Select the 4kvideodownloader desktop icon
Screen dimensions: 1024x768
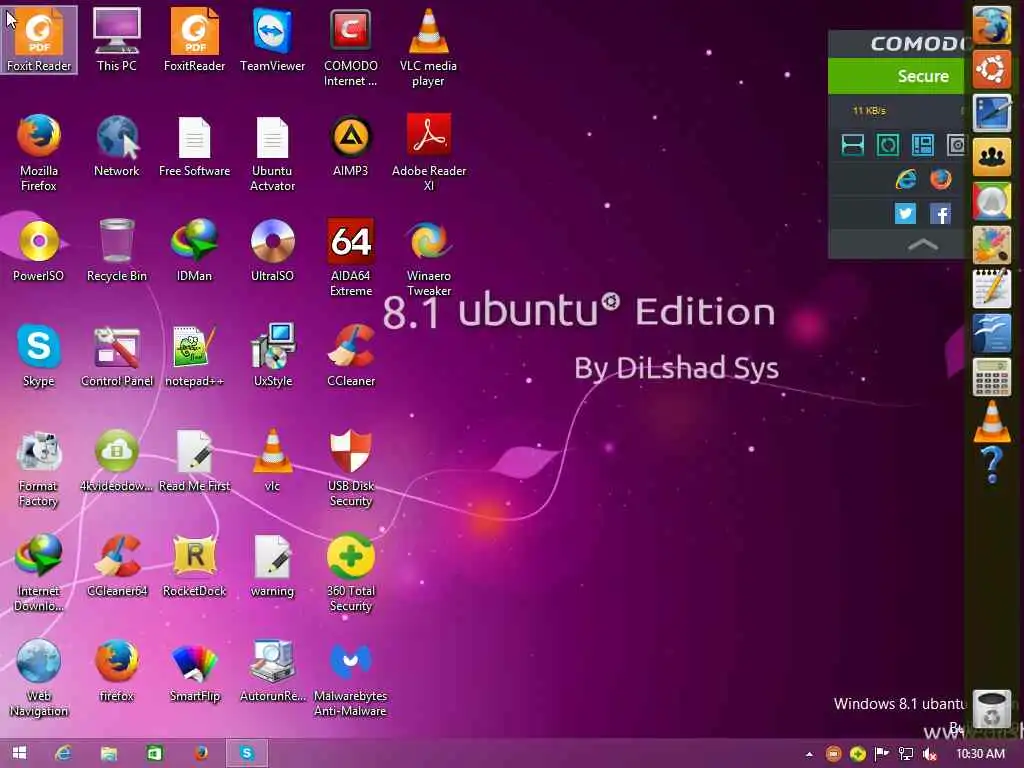[116, 460]
